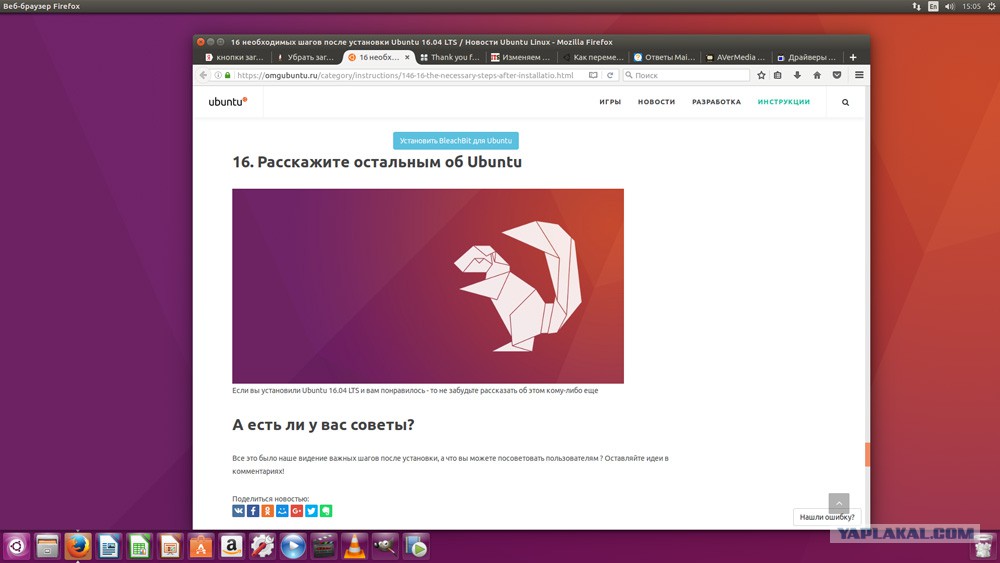Click the Поиск search field
This screenshot has height=563, width=1000.
point(686,75)
